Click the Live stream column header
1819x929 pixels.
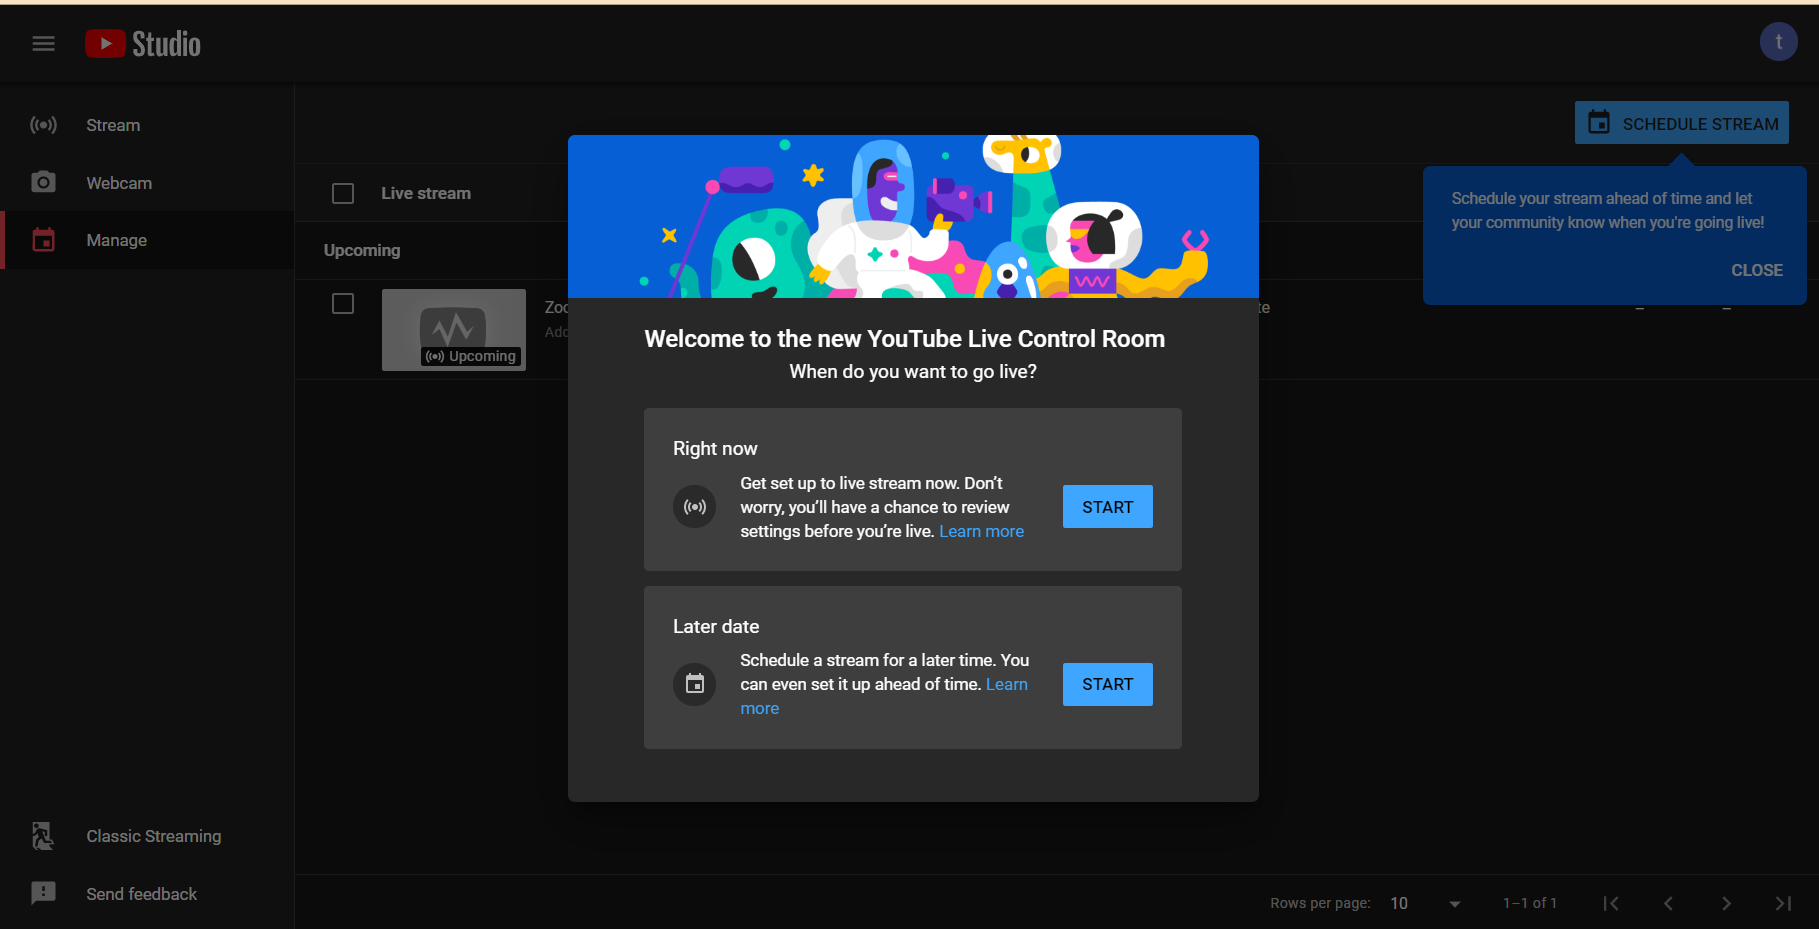coord(426,193)
